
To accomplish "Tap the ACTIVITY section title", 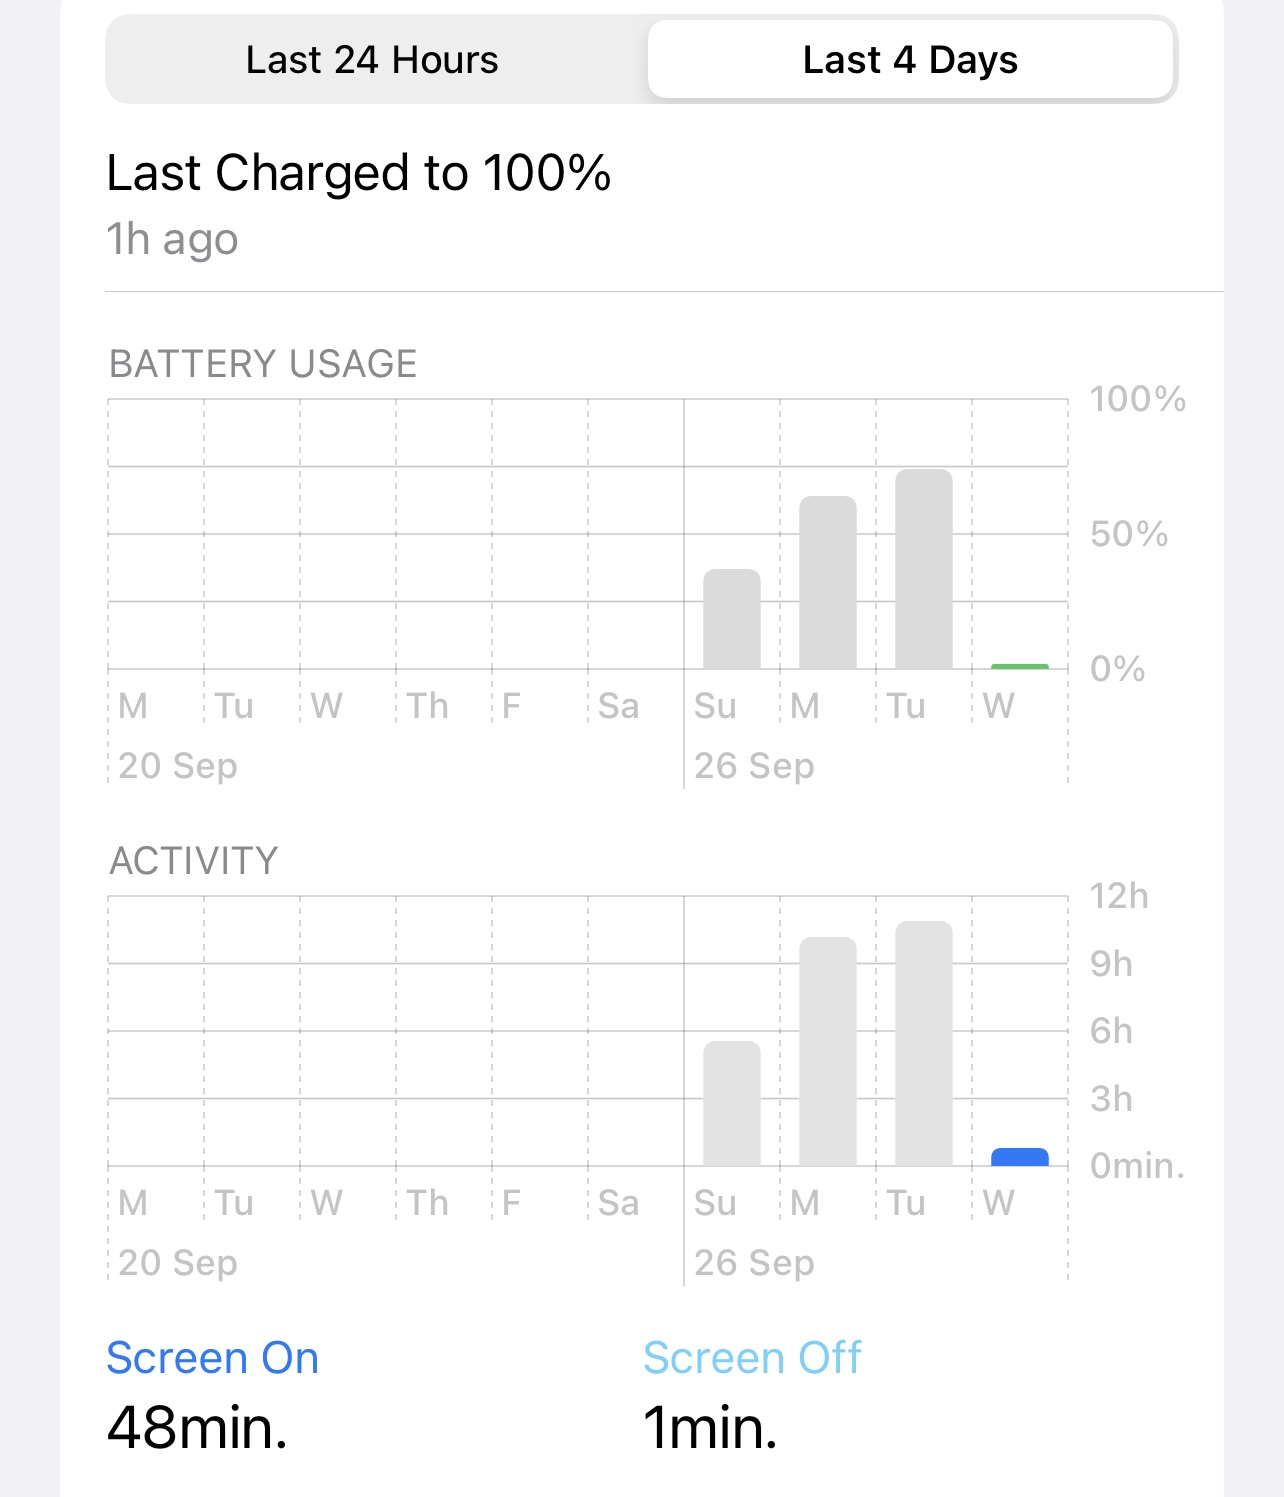I will click(194, 861).
